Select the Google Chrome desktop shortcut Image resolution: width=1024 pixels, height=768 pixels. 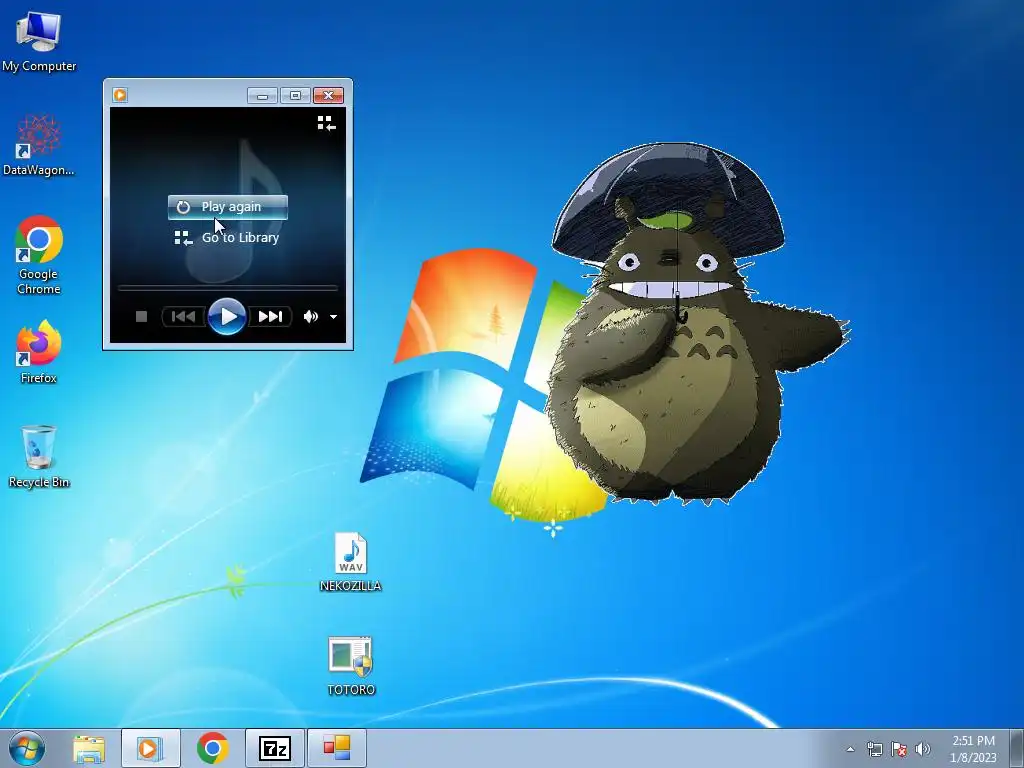click(39, 255)
